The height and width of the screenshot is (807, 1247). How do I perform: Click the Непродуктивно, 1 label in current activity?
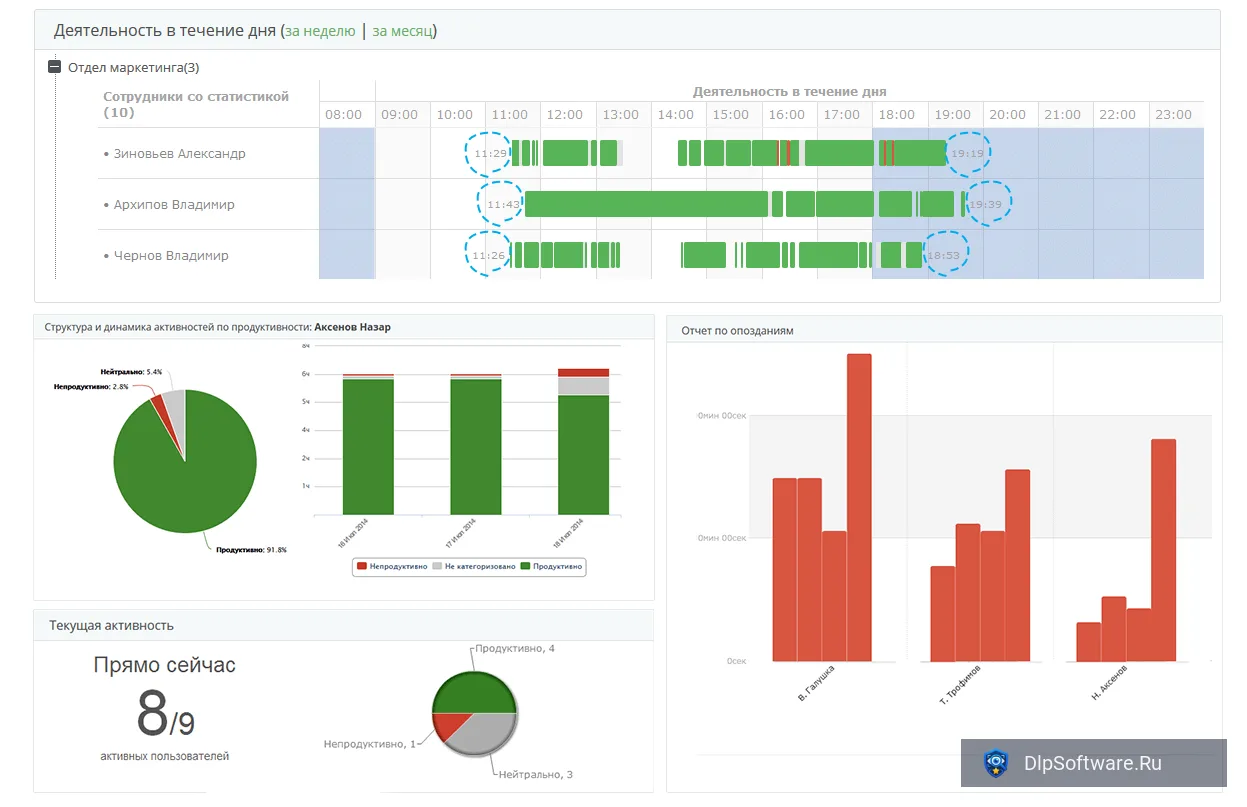[x=369, y=744]
